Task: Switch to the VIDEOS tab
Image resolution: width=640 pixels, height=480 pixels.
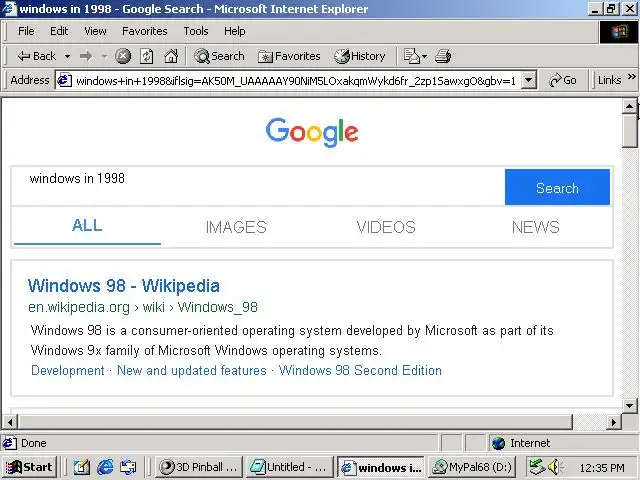Action: 386,227
